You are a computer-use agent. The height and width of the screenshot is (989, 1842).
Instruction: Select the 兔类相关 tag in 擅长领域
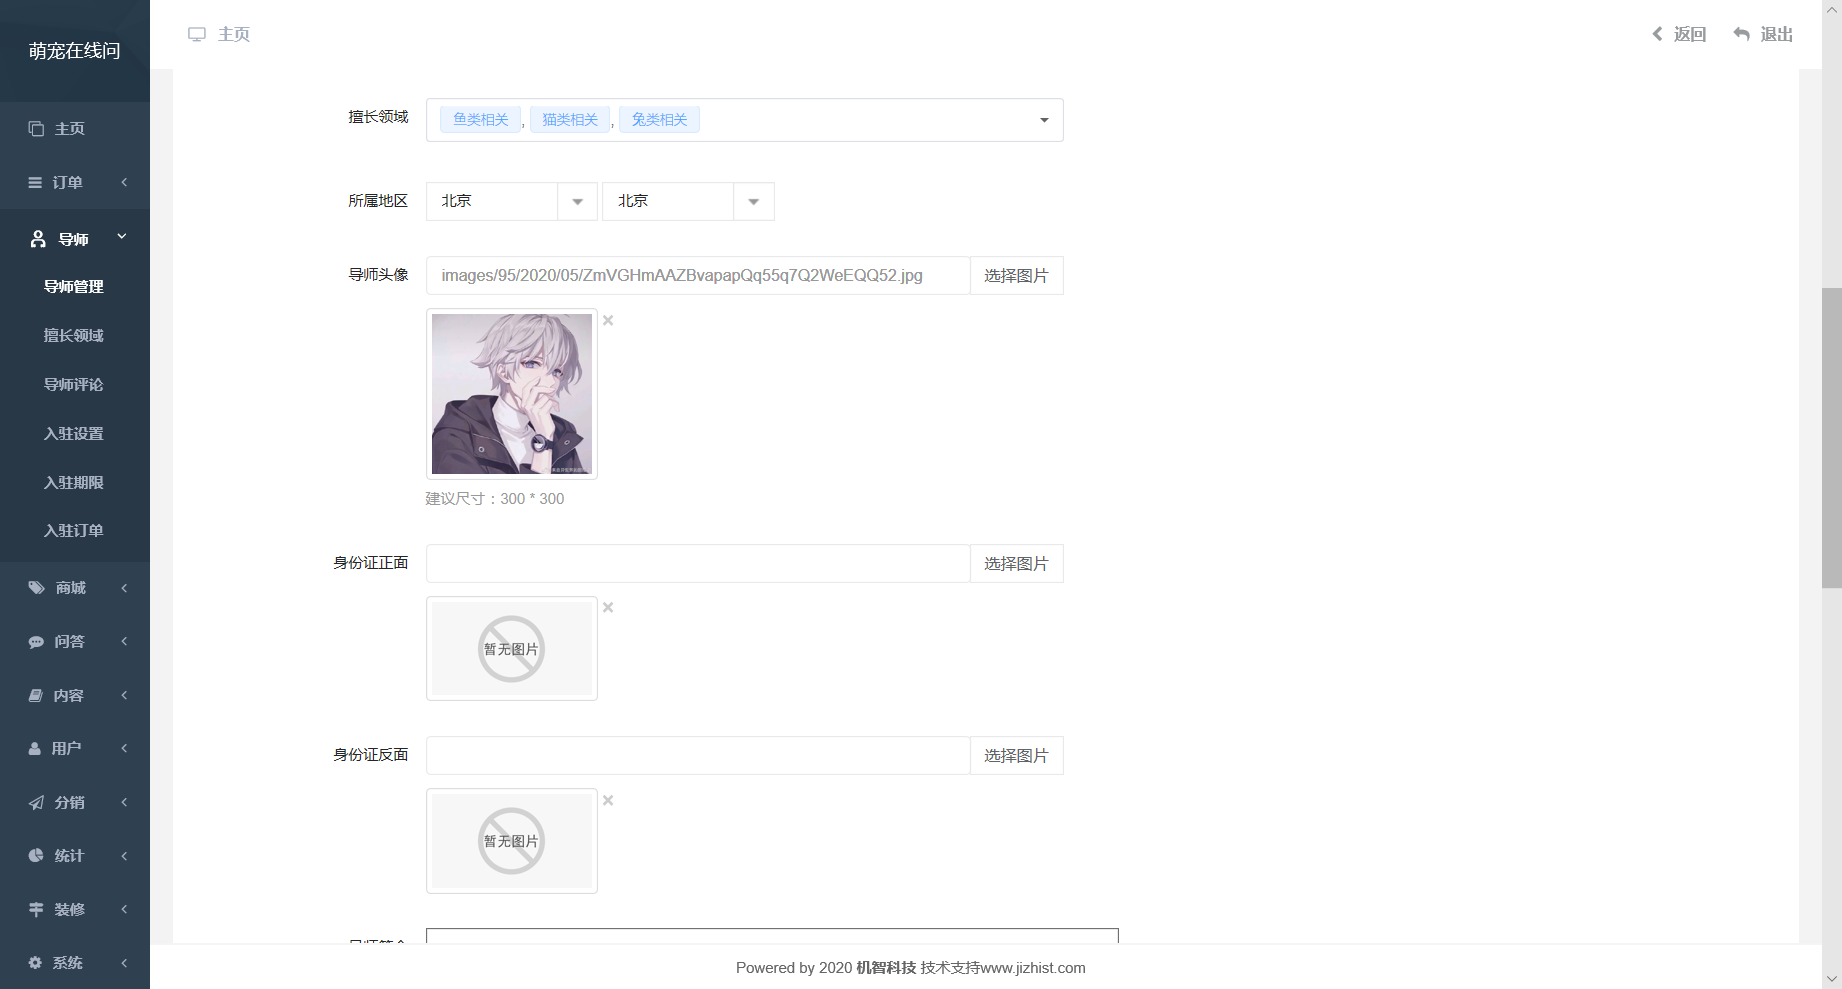coord(660,120)
